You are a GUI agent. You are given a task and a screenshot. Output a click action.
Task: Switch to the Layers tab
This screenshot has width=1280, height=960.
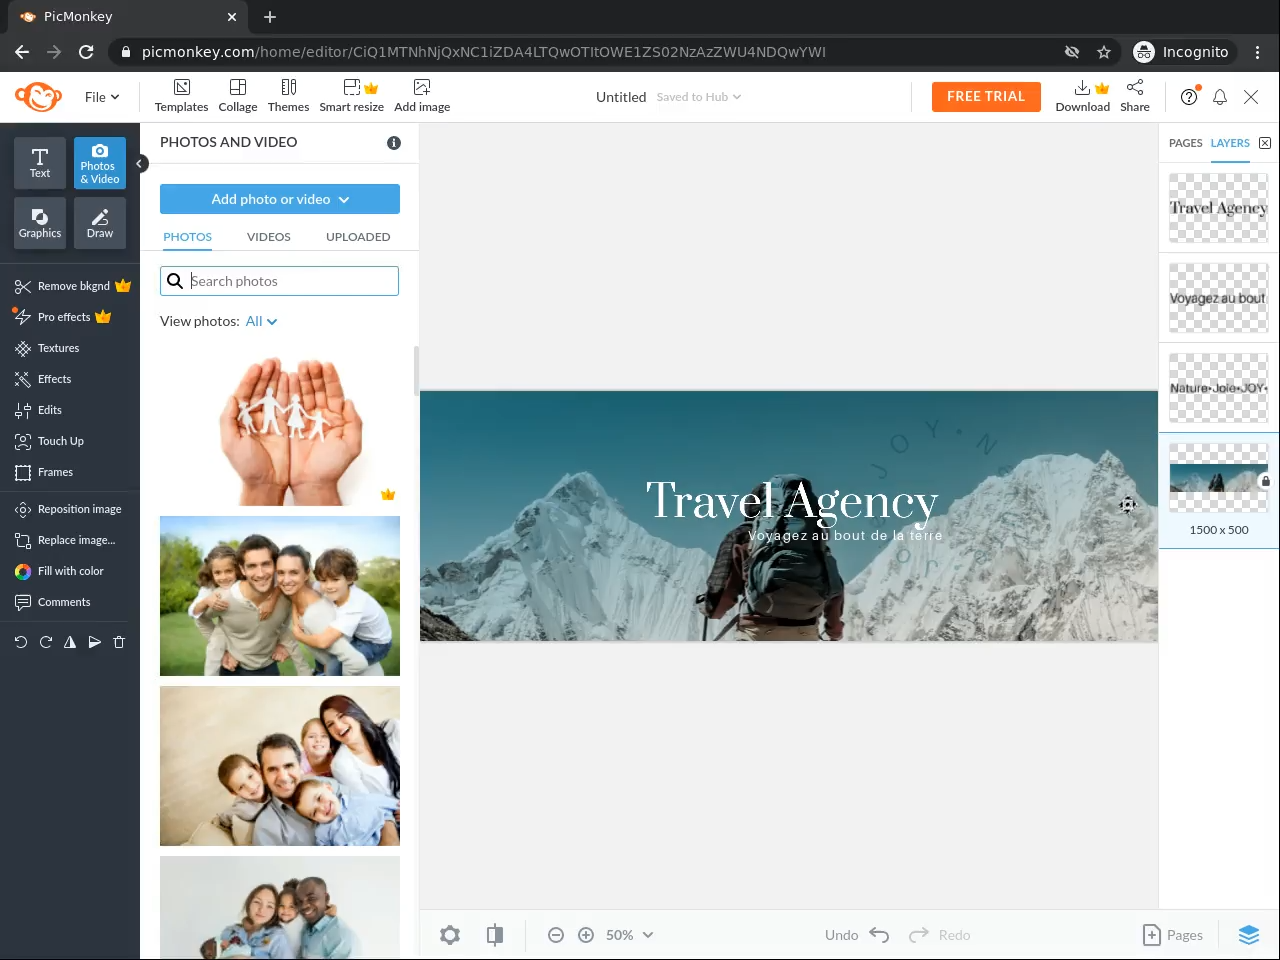1230,143
